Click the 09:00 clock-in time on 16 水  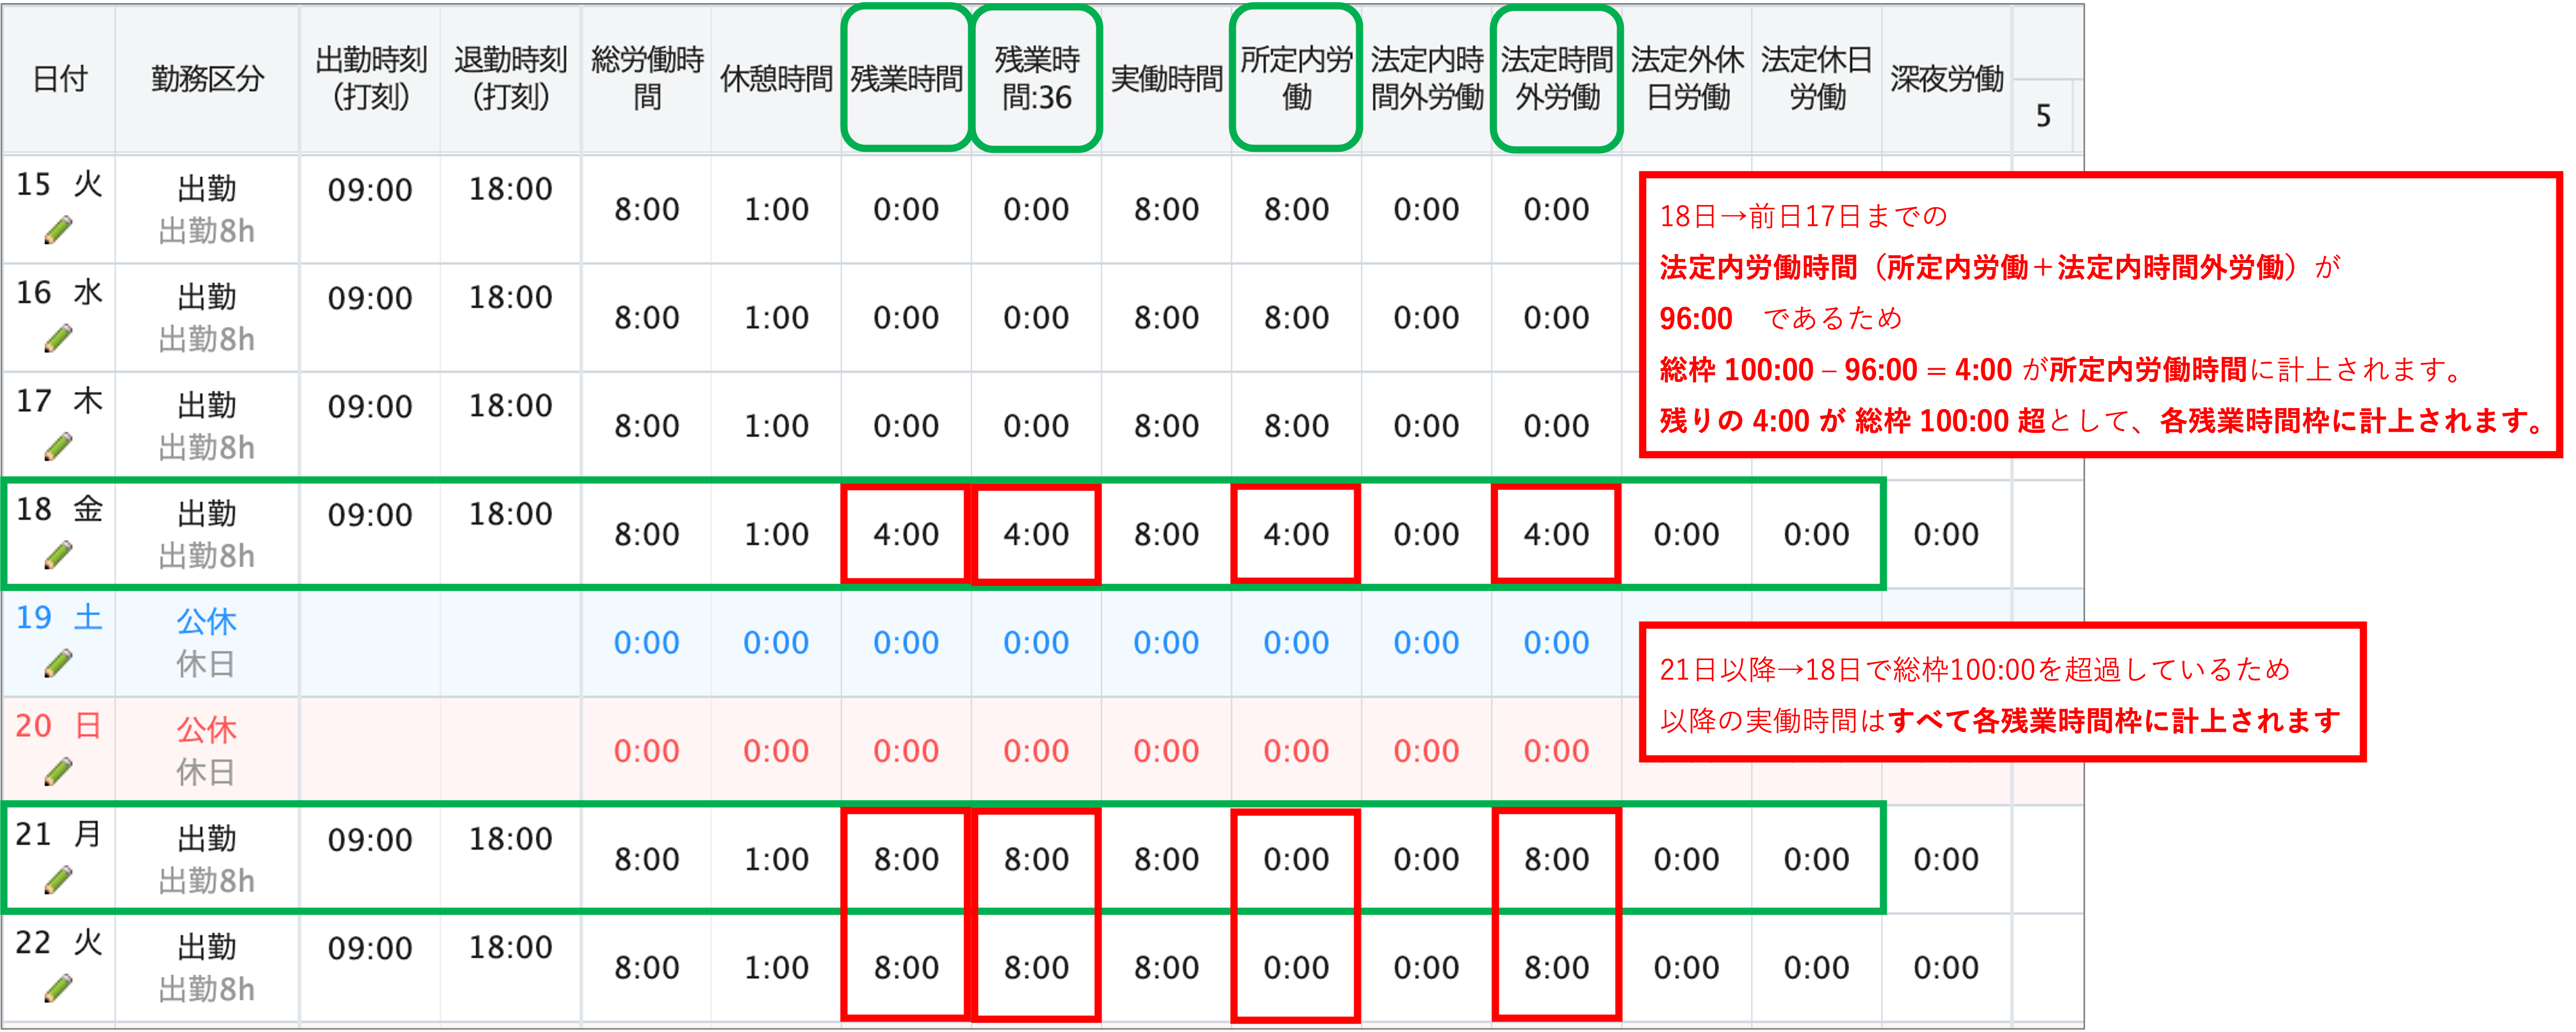(x=370, y=298)
